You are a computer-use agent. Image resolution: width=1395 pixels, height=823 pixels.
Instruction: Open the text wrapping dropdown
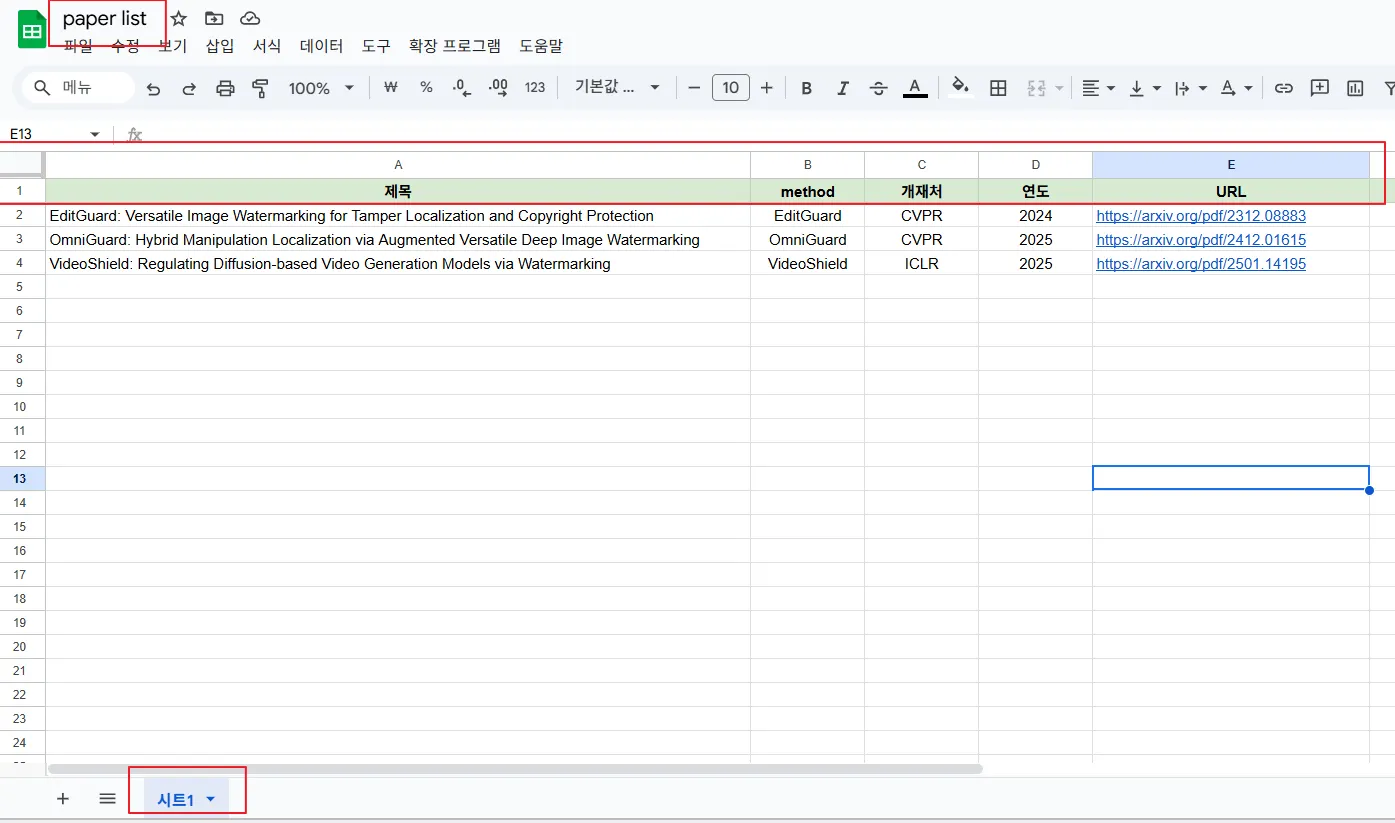click(x=1191, y=88)
